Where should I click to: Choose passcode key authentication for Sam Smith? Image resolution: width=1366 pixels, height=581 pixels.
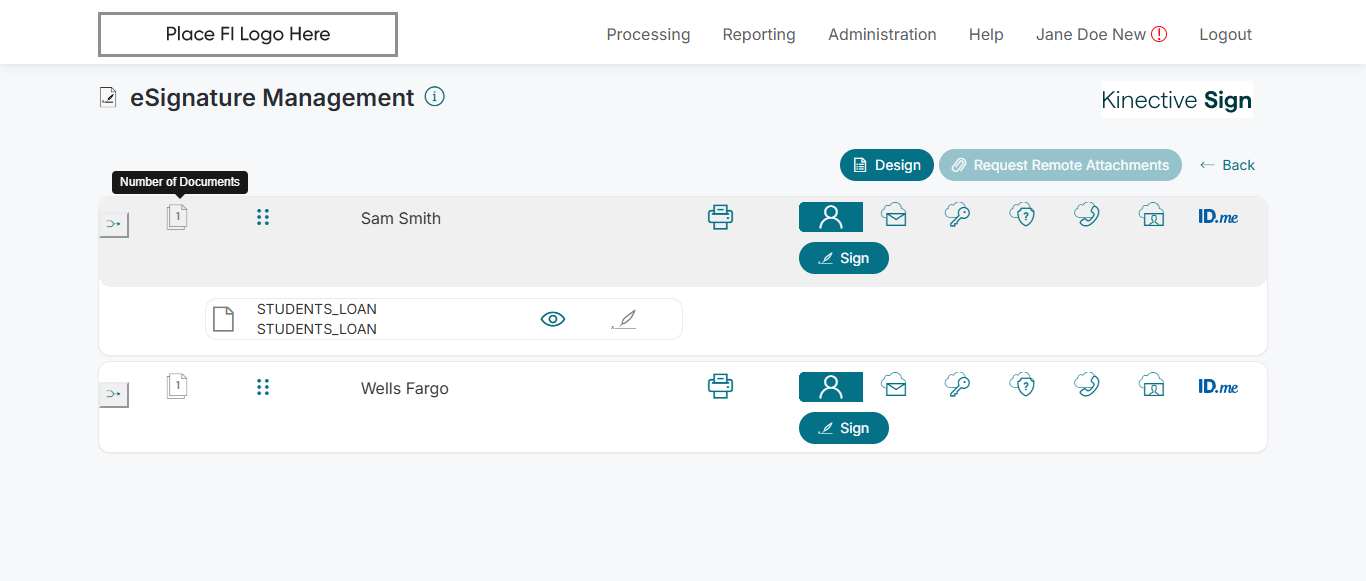click(x=957, y=215)
